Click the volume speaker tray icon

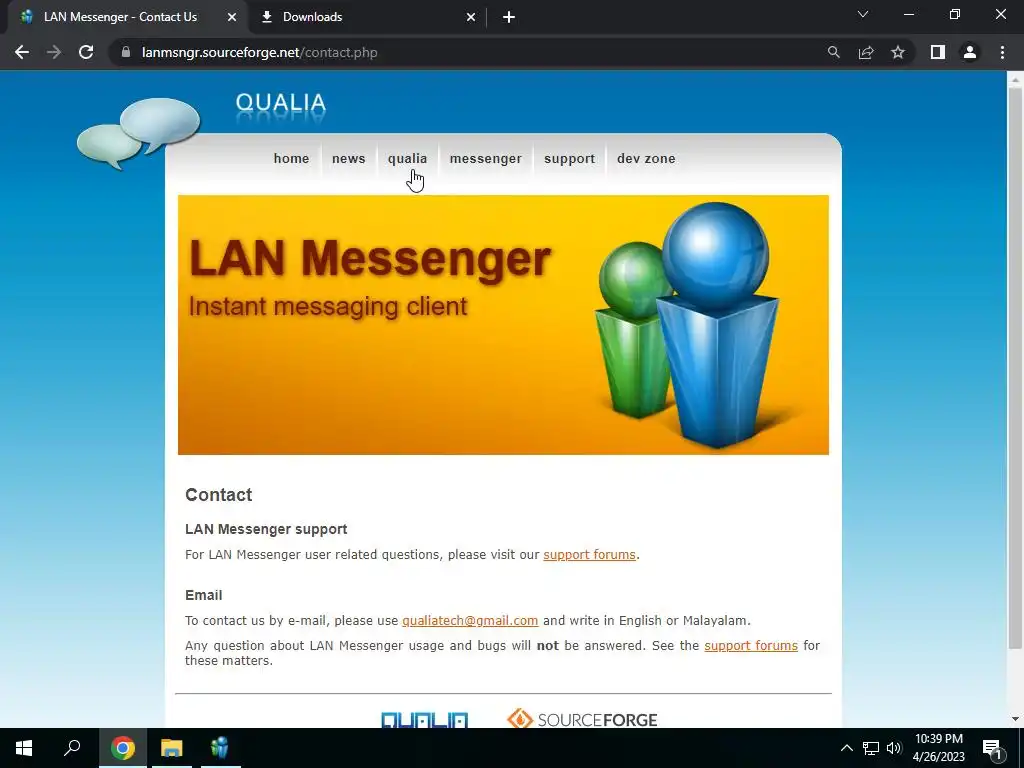coord(893,748)
